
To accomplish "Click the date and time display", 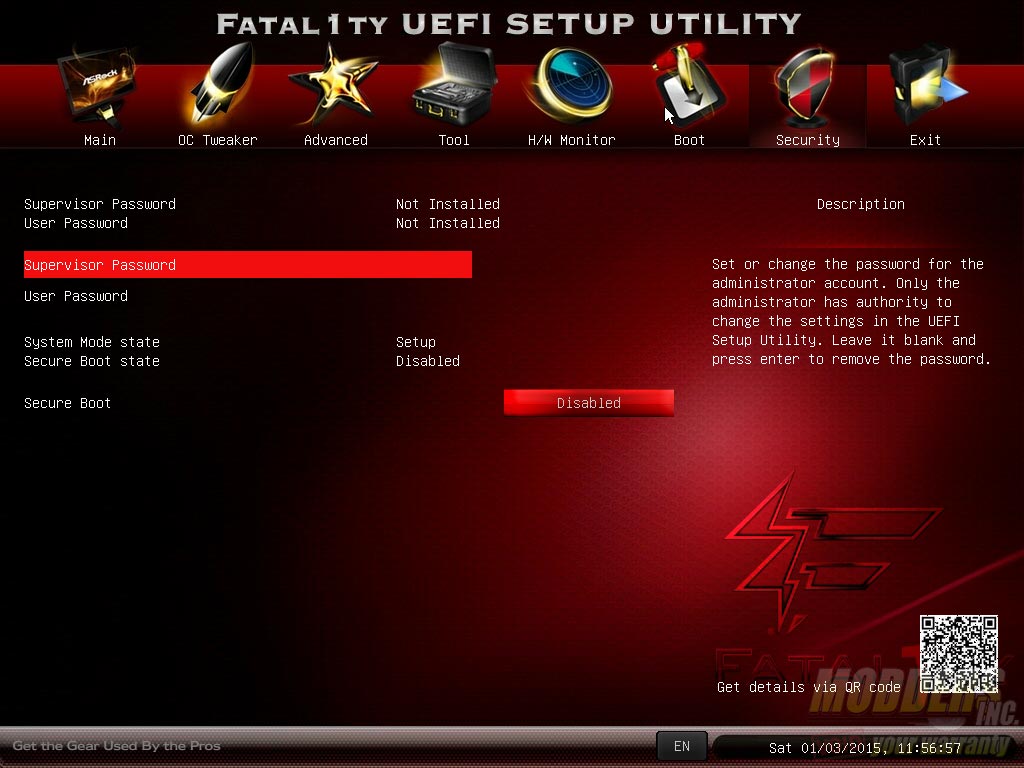I will pos(865,748).
